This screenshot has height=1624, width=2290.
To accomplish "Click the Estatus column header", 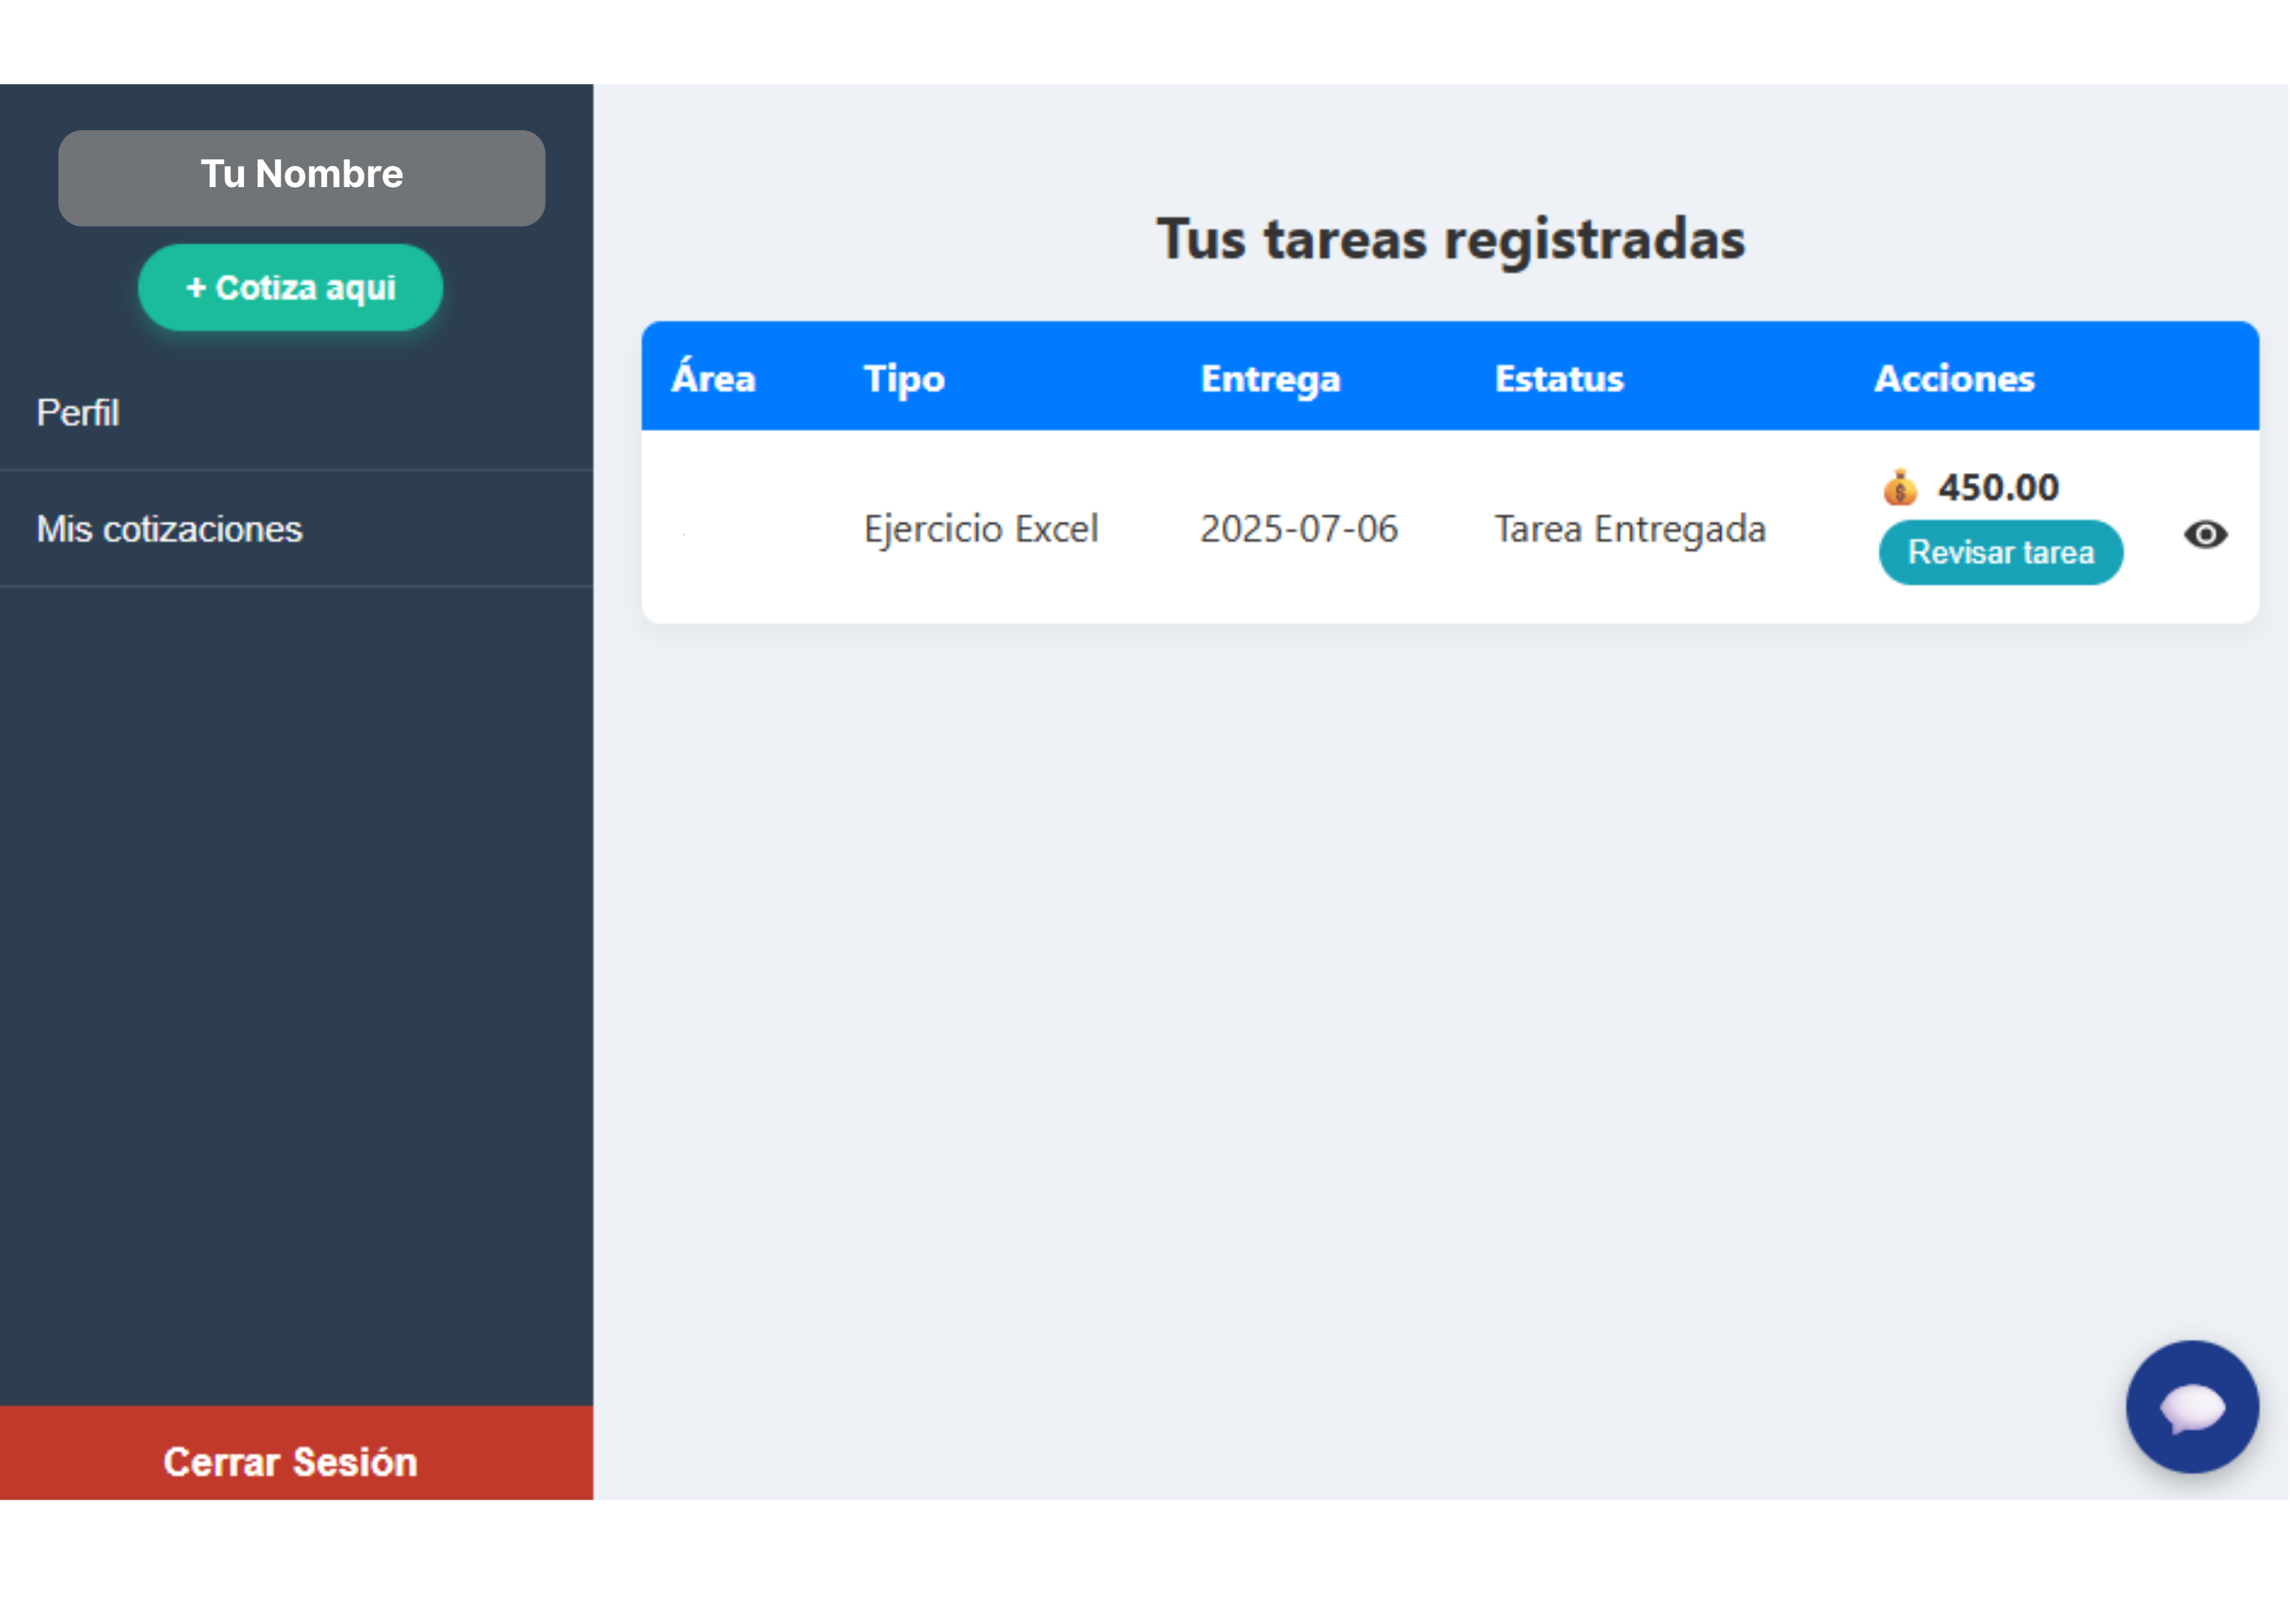I will pos(1558,379).
